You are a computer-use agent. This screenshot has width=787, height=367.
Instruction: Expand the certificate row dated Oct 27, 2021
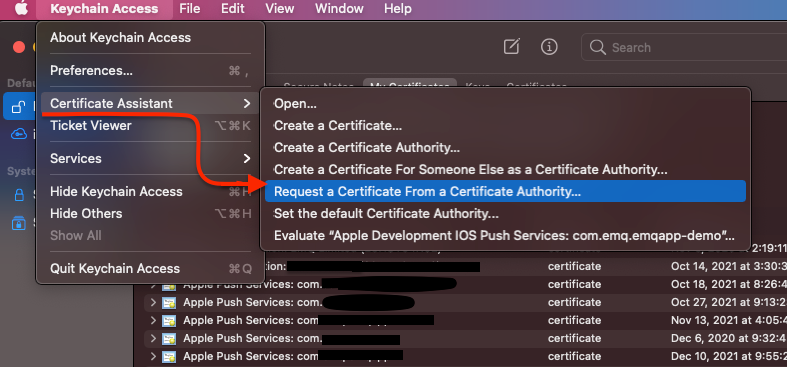[154, 302]
